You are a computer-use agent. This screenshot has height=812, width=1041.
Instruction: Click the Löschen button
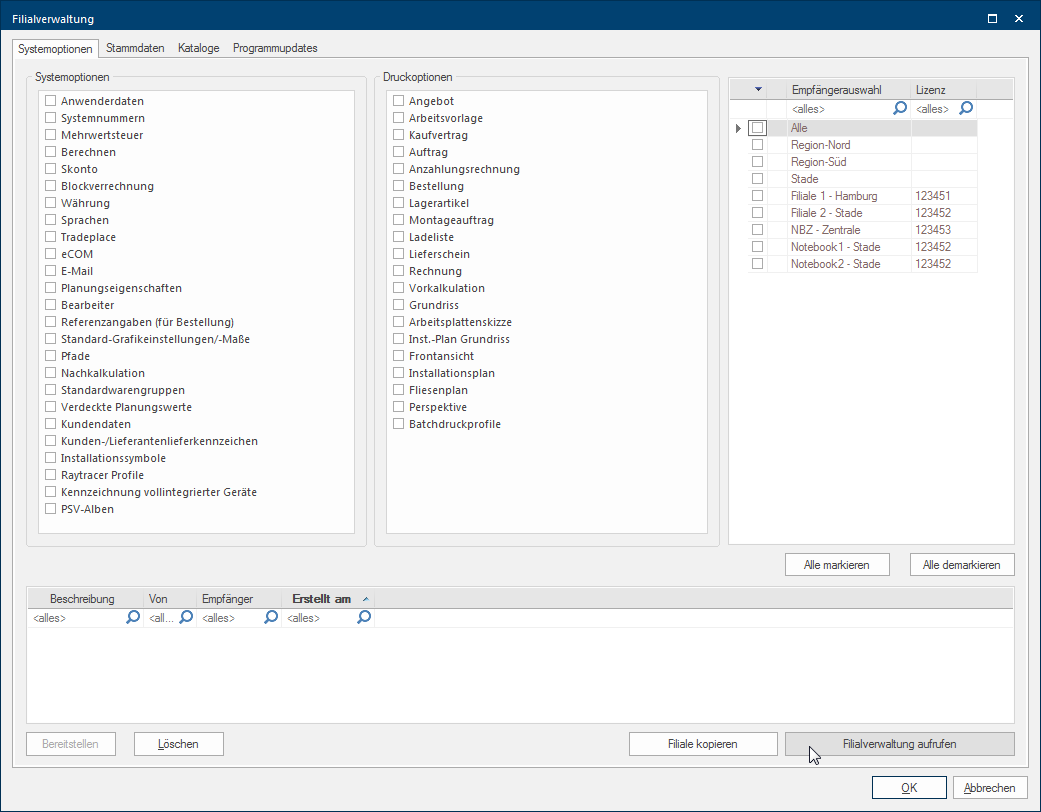[179, 744]
